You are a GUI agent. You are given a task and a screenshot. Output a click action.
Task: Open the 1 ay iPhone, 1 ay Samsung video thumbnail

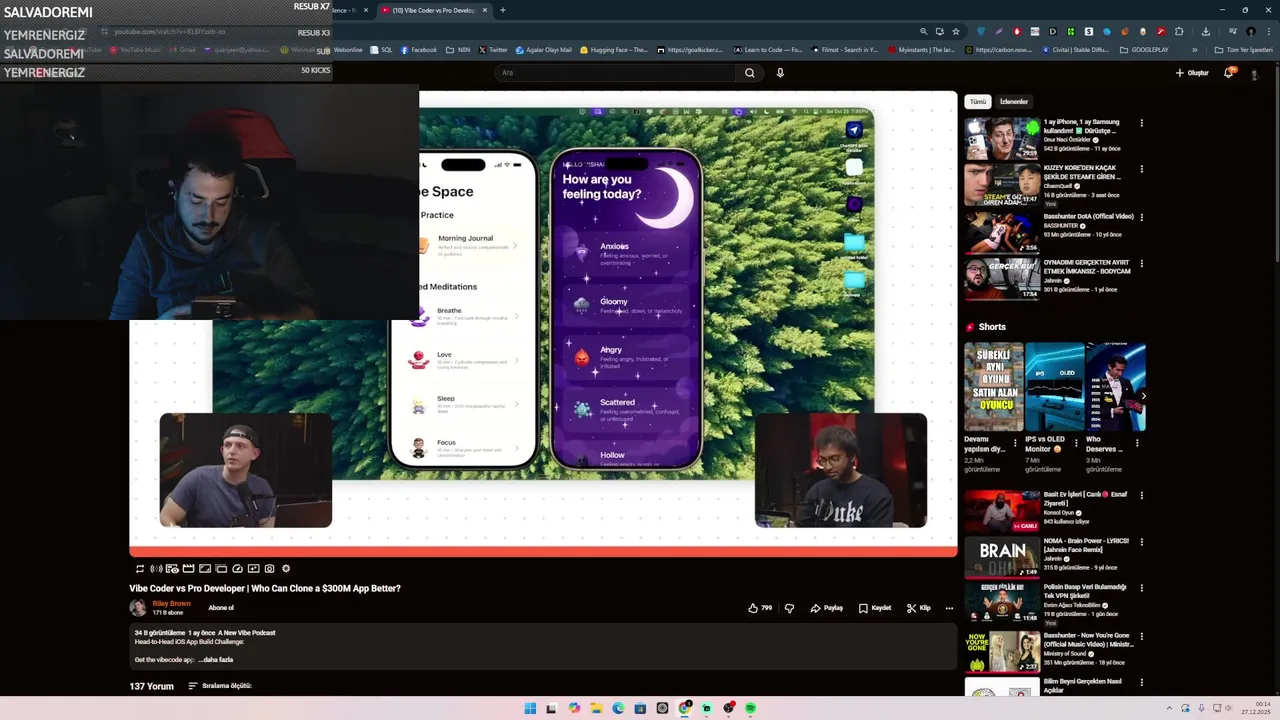pos(1001,138)
